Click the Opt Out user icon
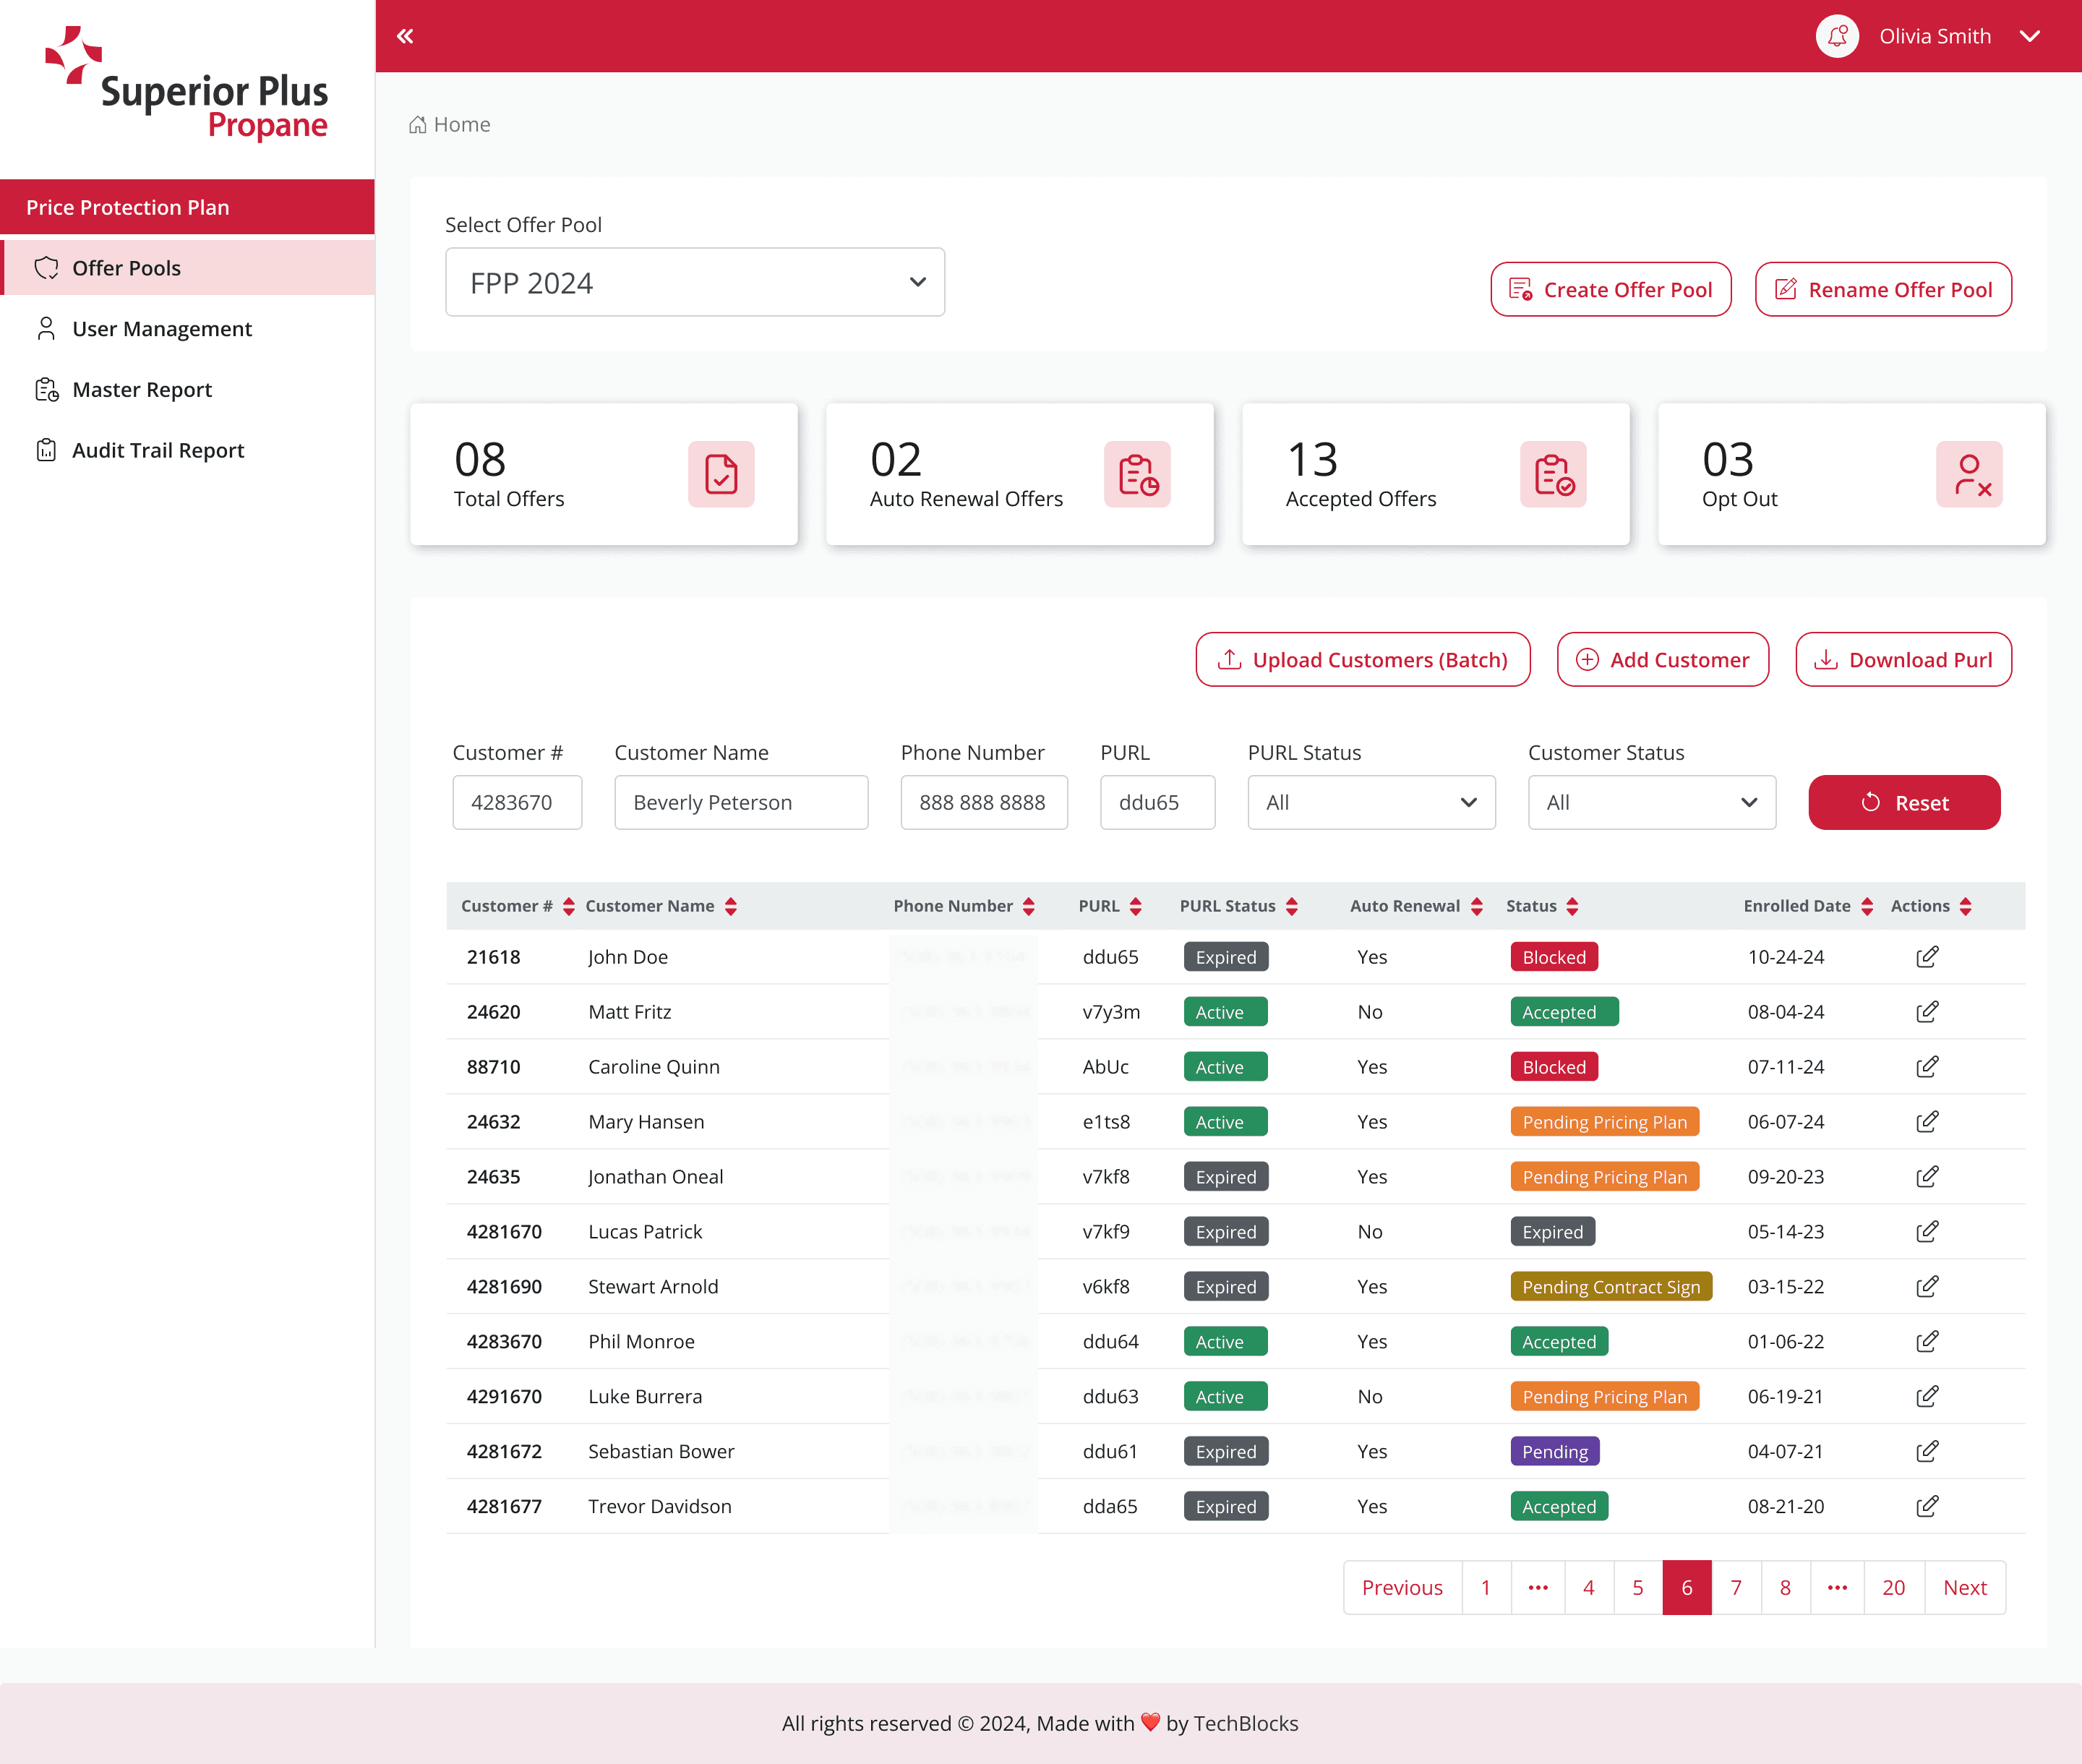Viewport: 2082px width, 1764px height. (1968, 474)
